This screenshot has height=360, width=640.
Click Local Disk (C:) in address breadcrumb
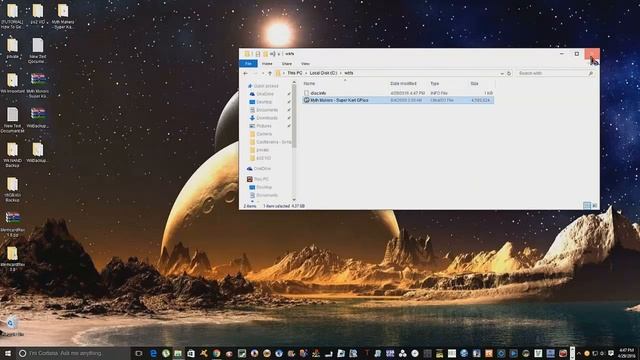click(323, 73)
